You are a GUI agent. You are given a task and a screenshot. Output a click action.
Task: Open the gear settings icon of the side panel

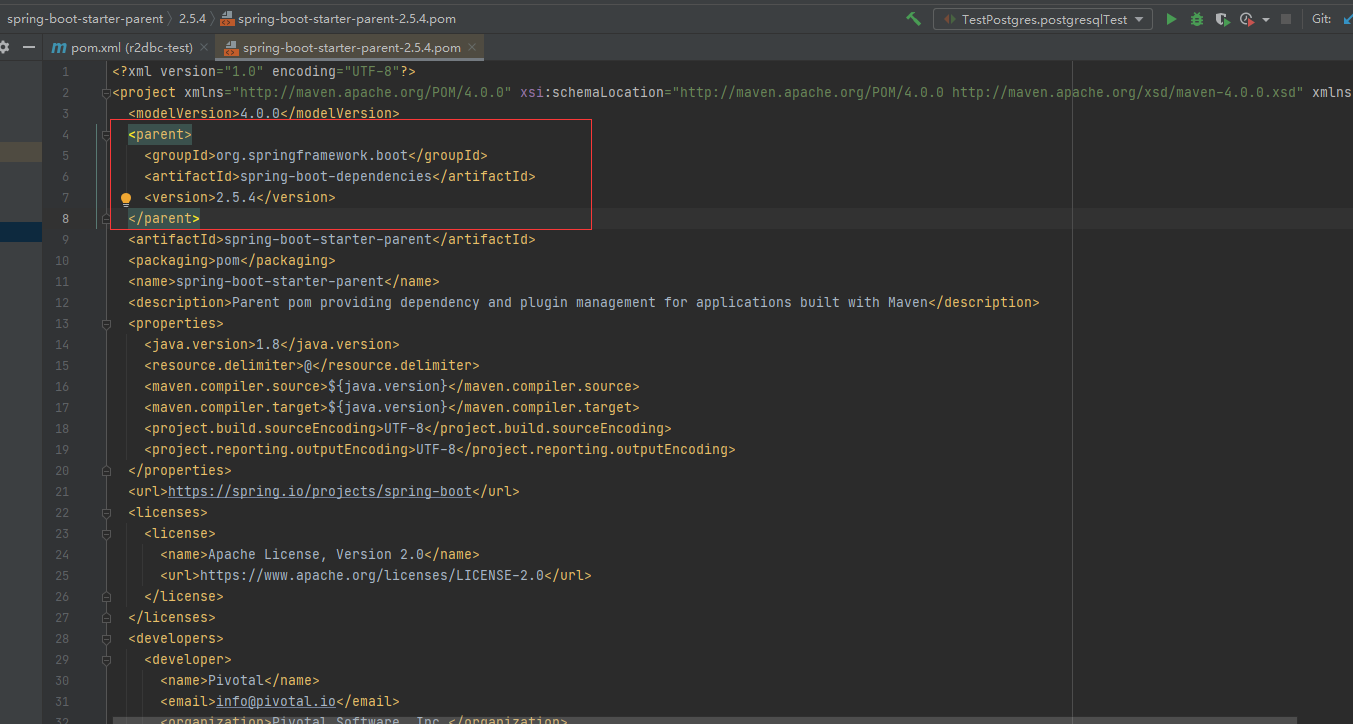[4, 47]
